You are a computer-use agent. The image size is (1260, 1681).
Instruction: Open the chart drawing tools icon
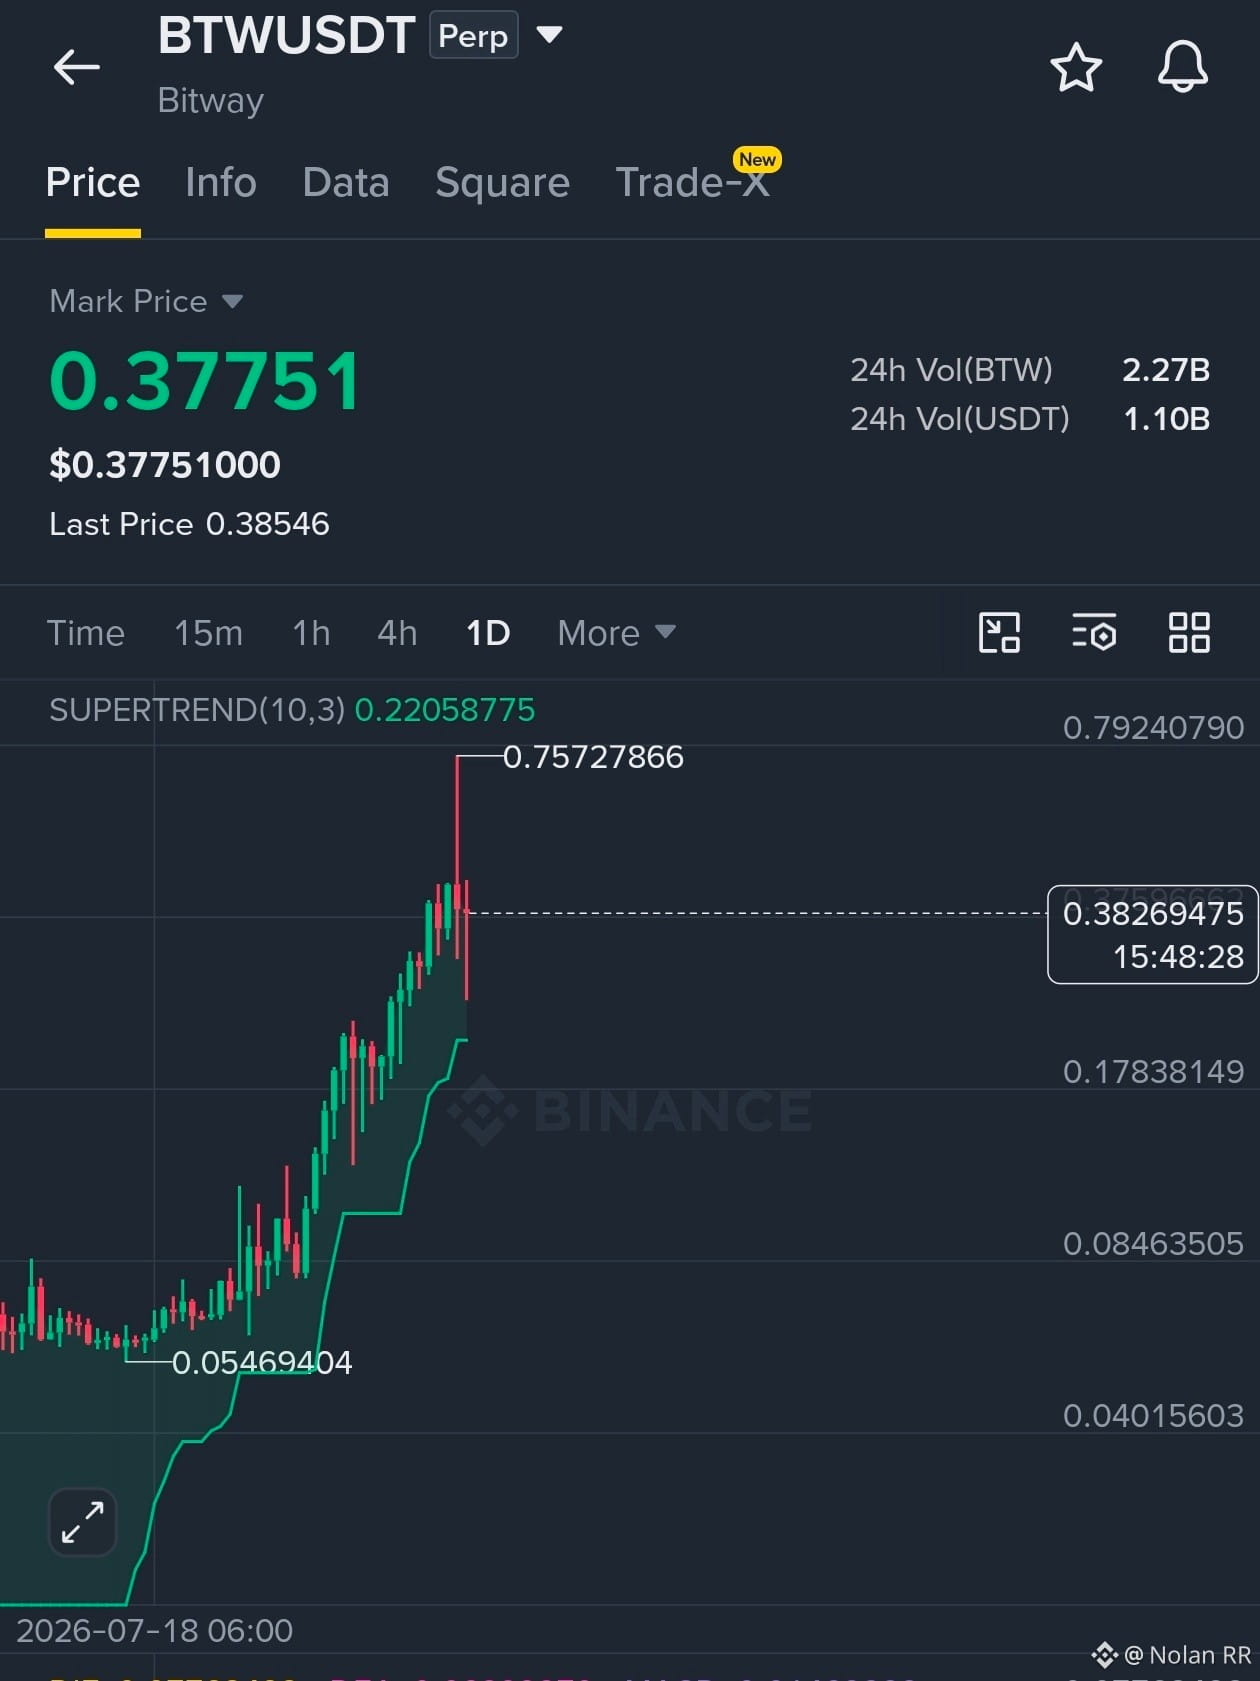(999, 633)
